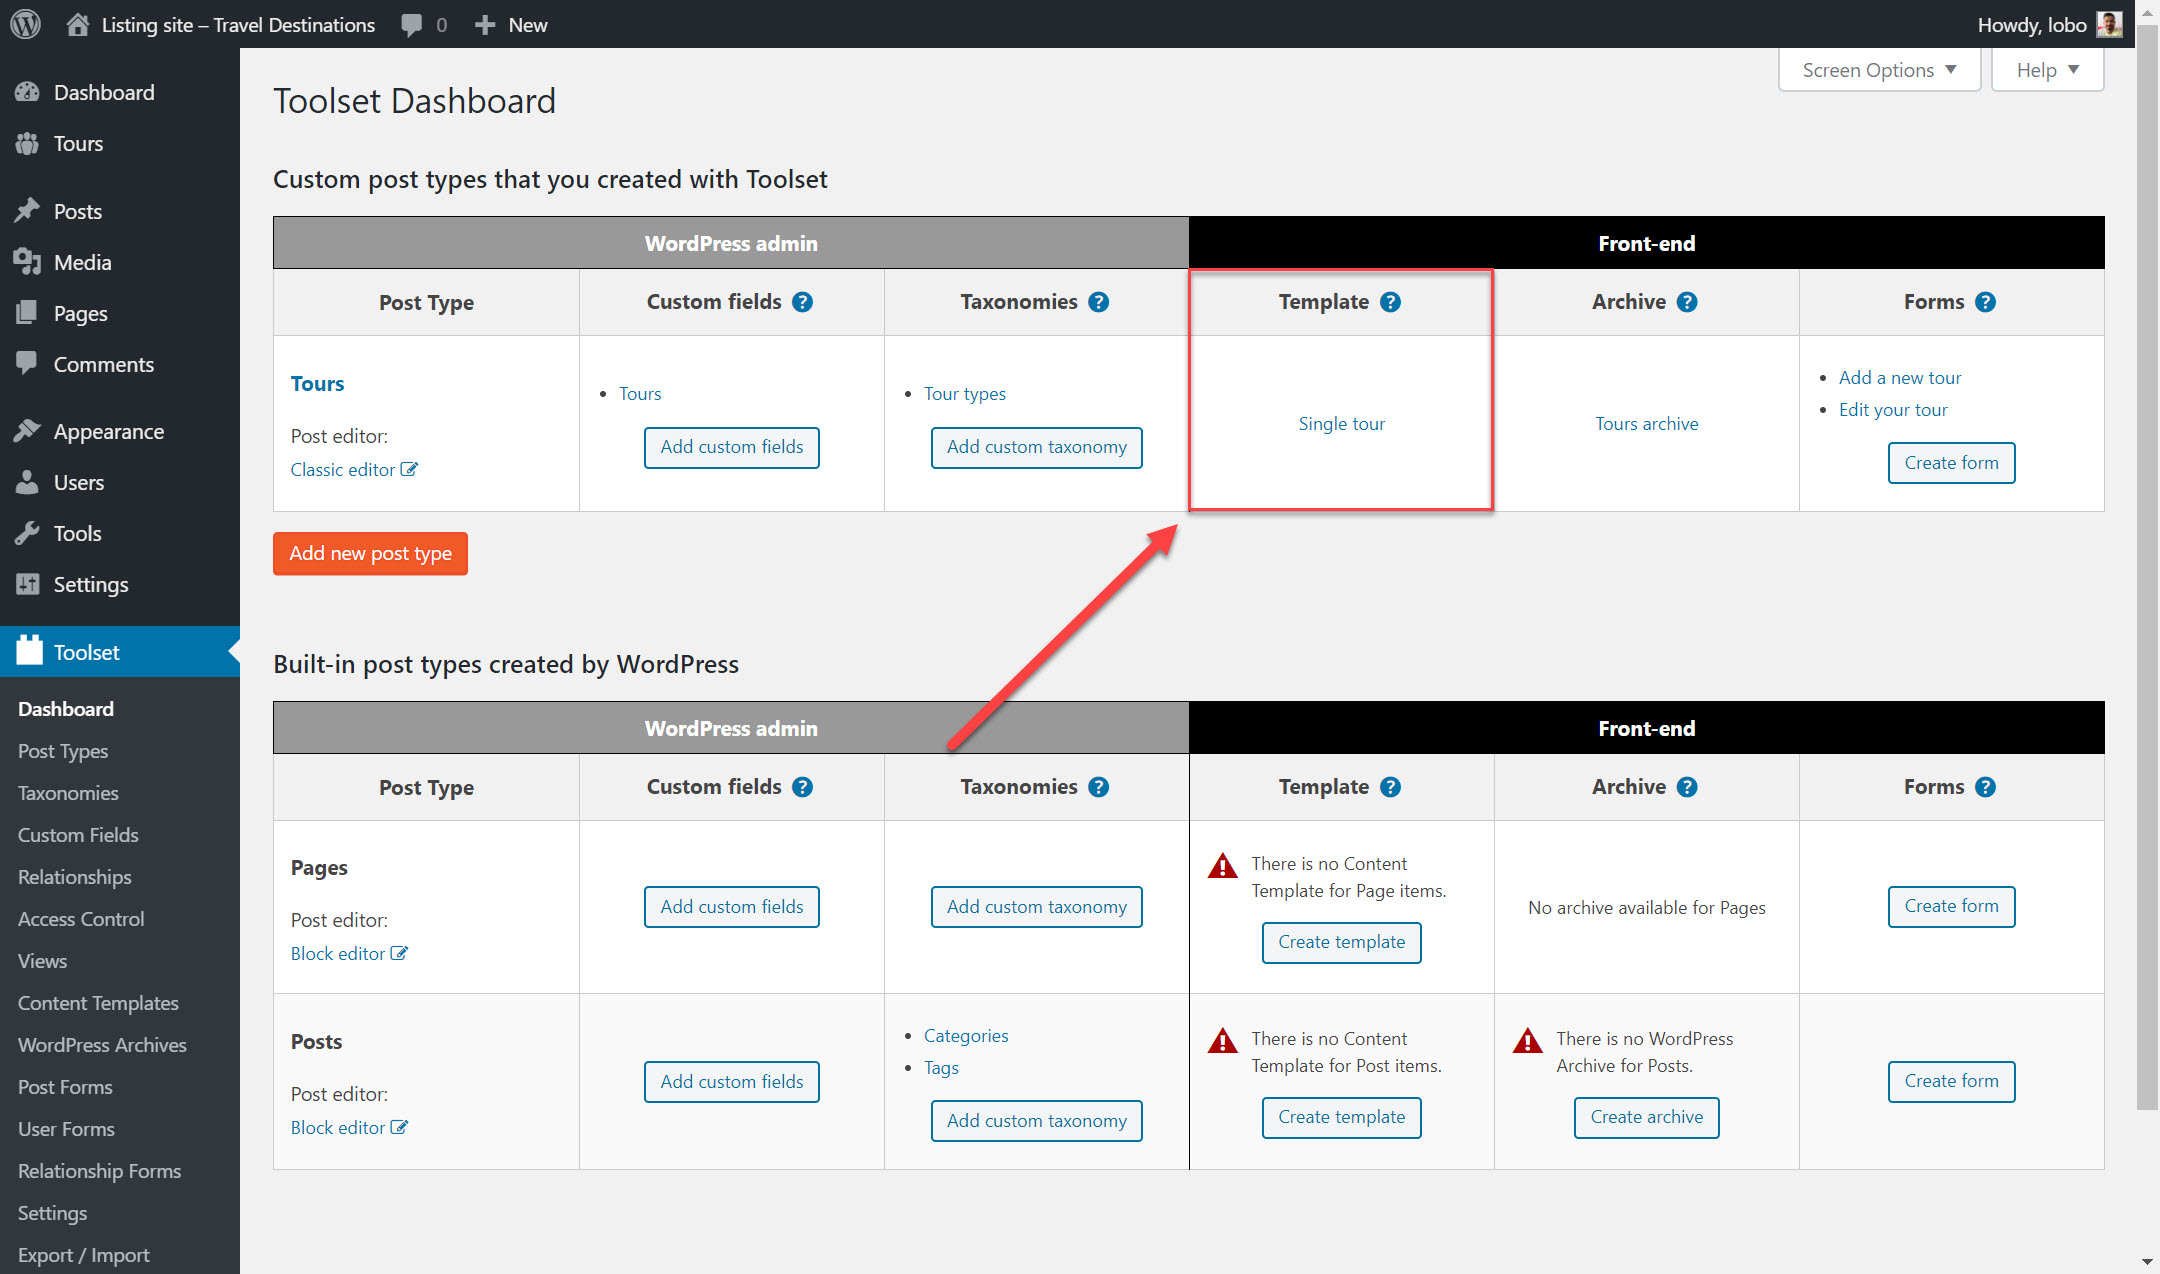
Task: Click Create form in the Posts row
Action: click(1951, 1081)
